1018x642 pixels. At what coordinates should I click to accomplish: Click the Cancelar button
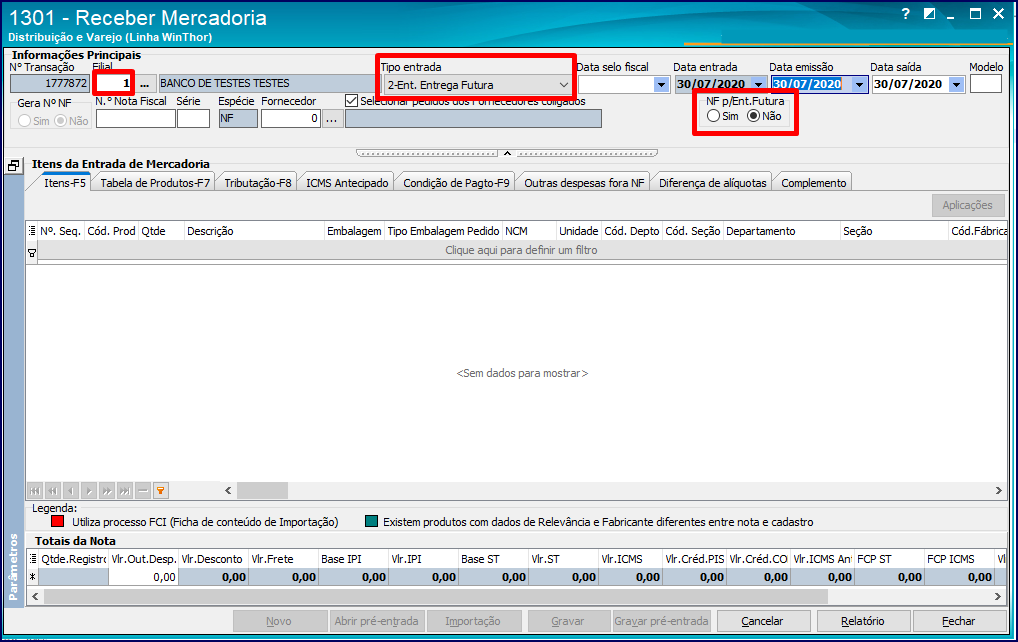pyautogui.click(x=763, y=621)
